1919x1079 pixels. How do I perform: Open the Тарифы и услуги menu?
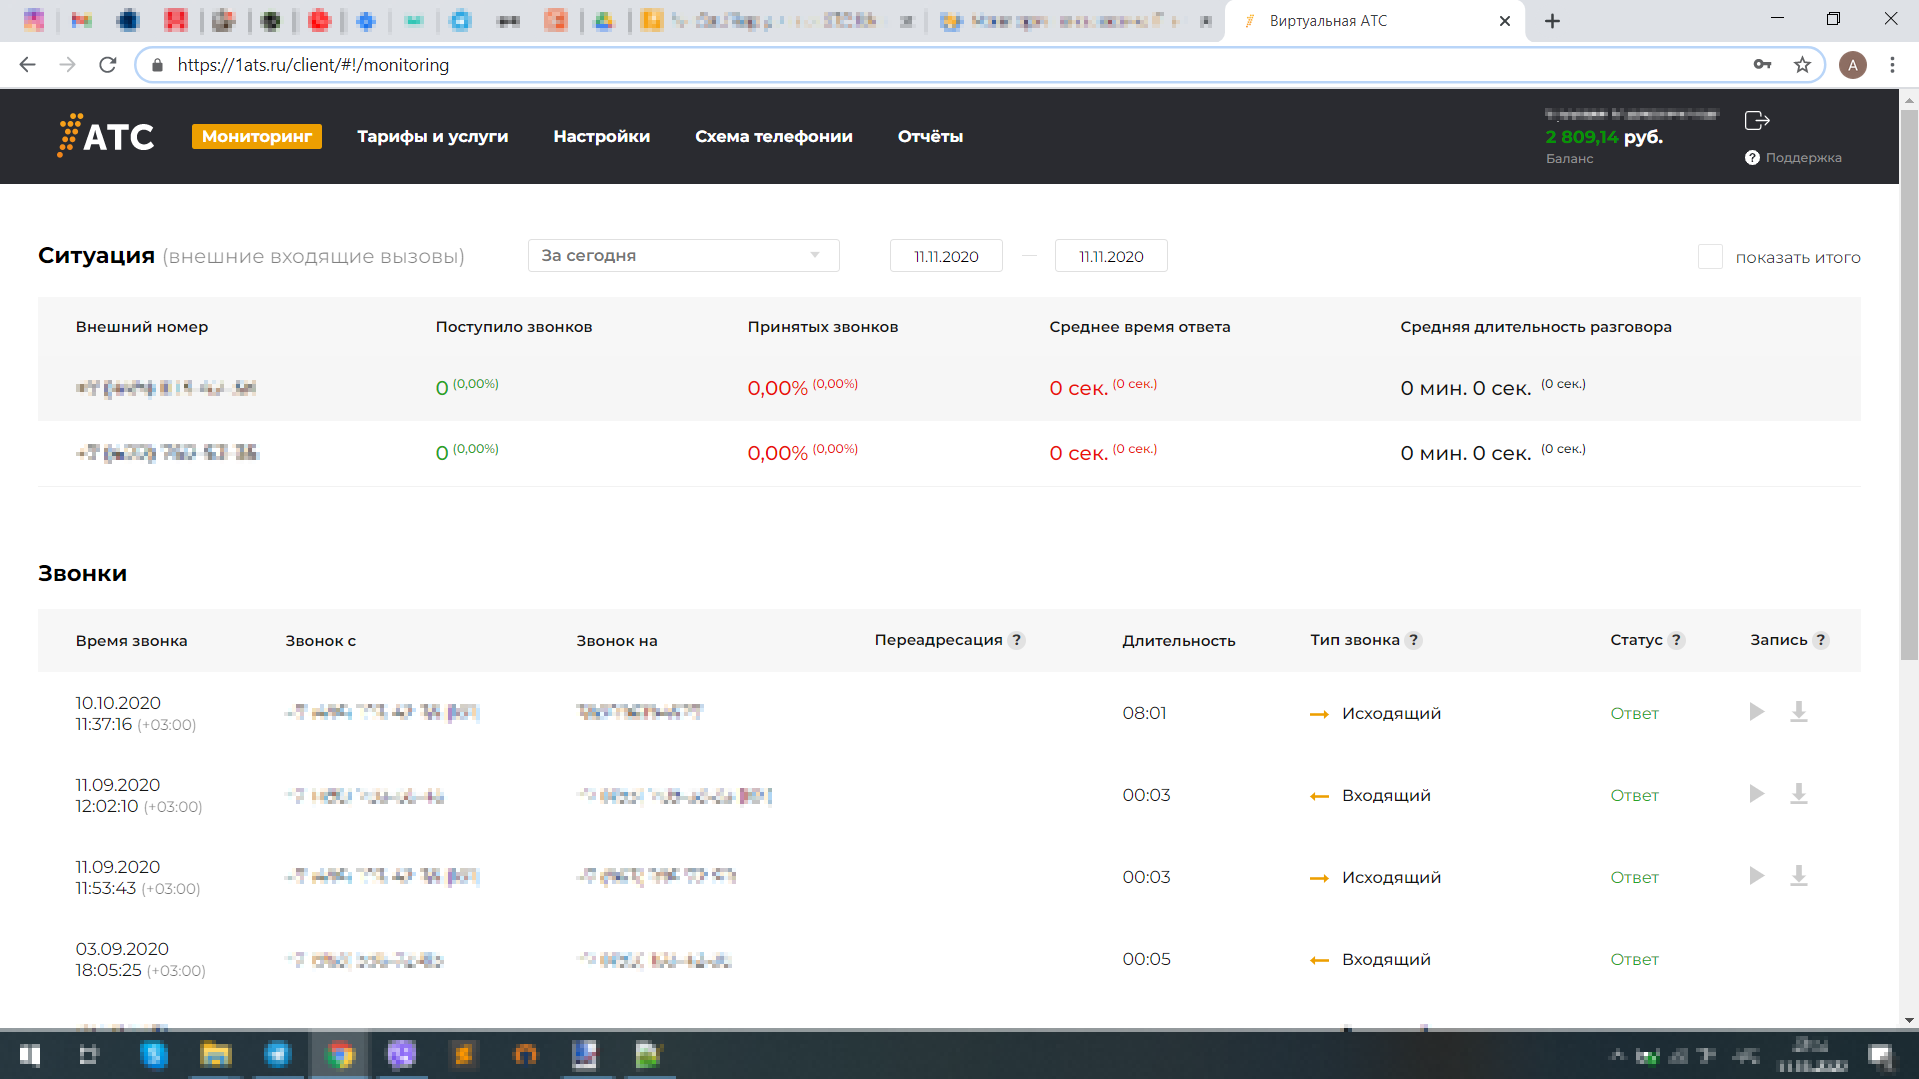(432, 136)
